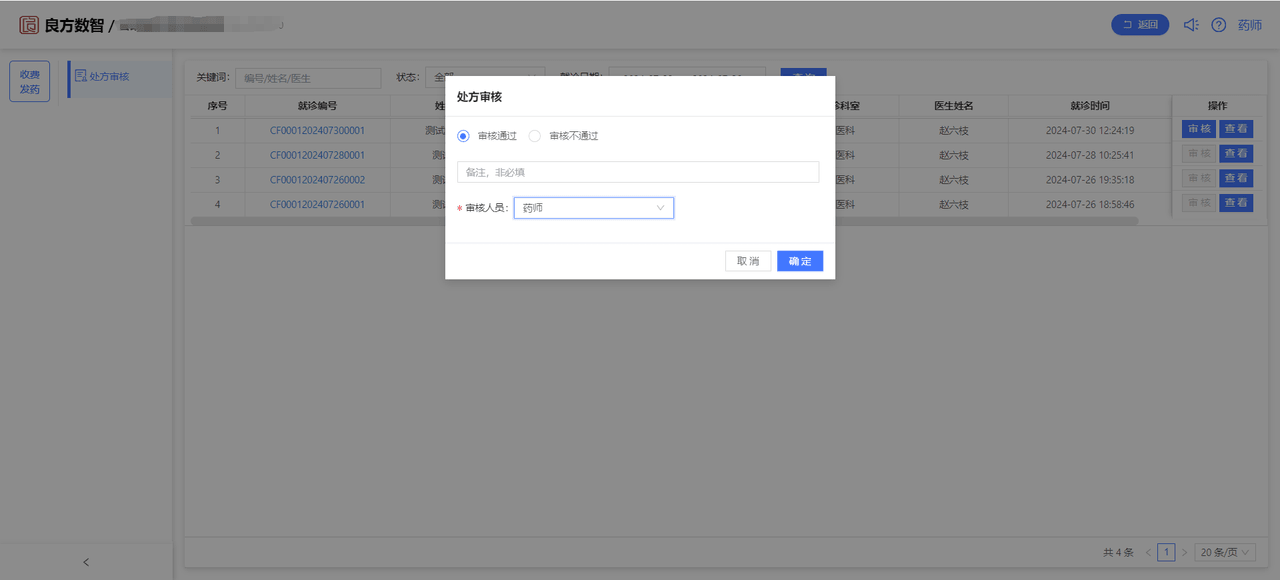Select the 审核通过 radio option
The width and height of the screenshot is (1280, 580).
pos(463,136)
